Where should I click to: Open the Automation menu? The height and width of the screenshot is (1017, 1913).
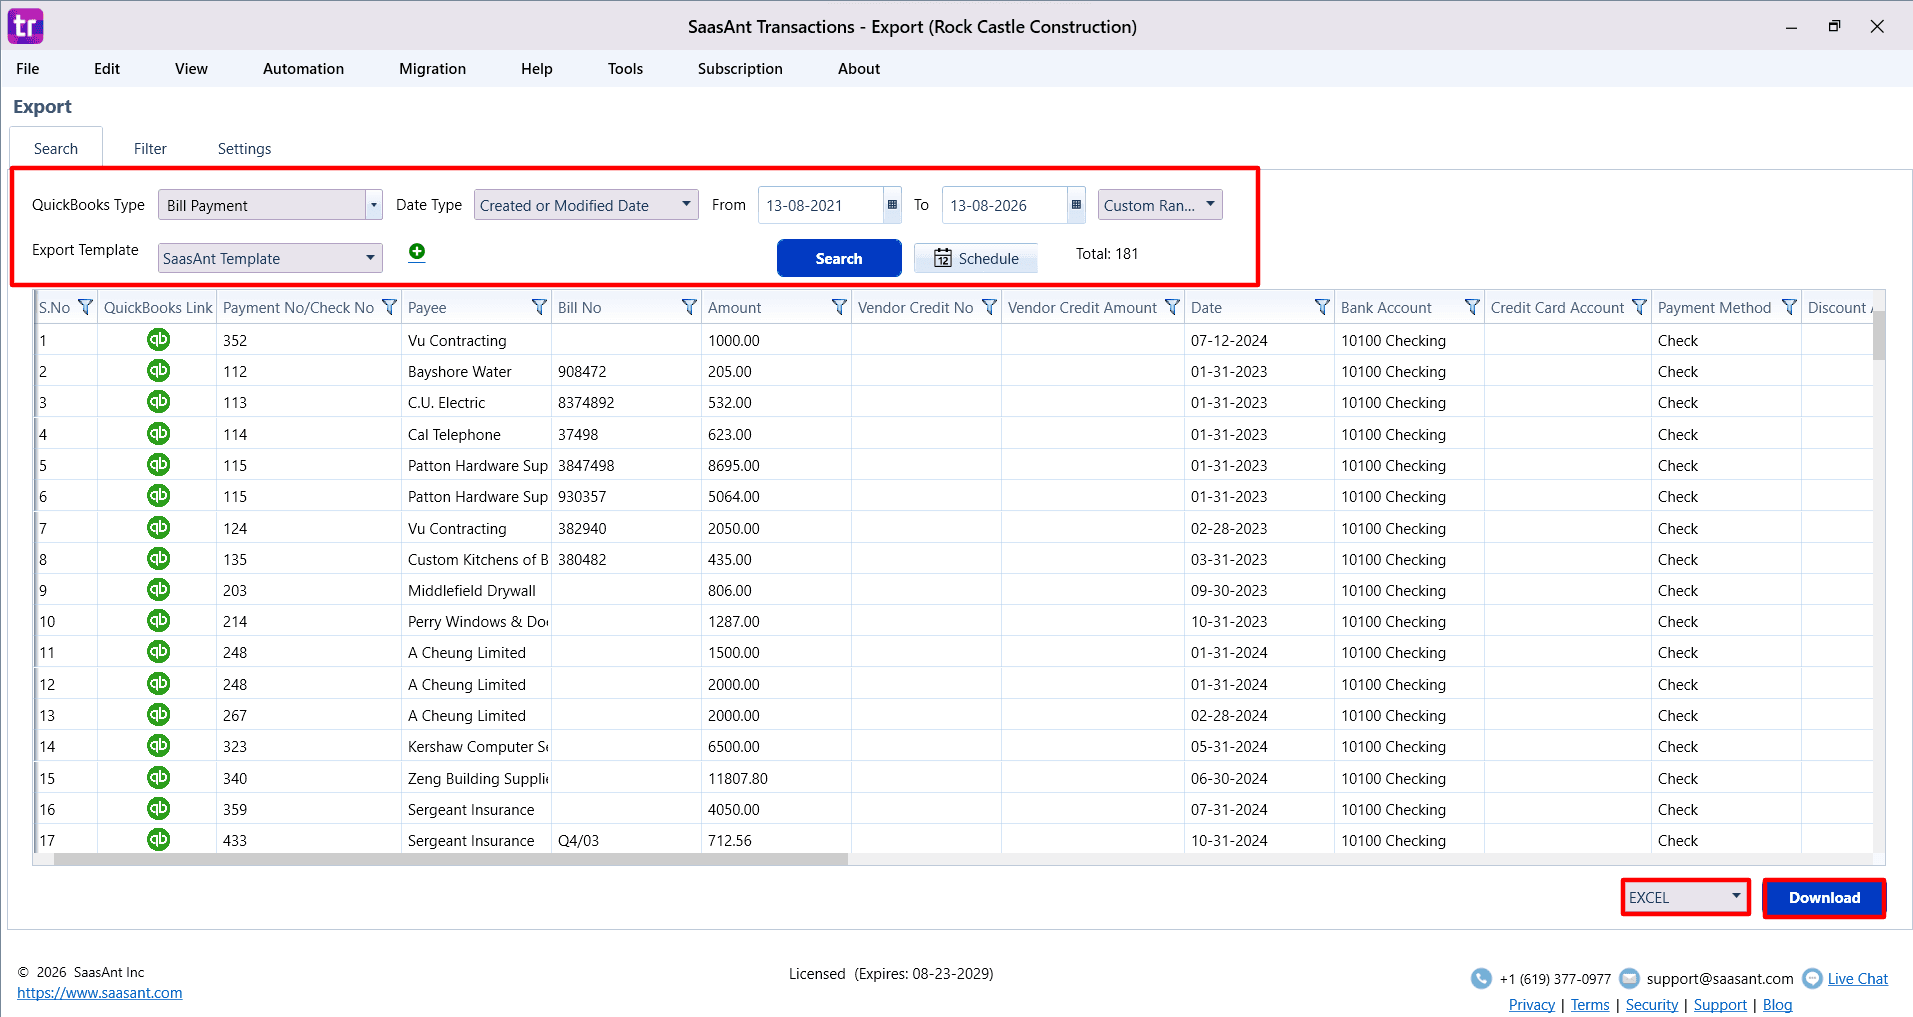point(303,69)
